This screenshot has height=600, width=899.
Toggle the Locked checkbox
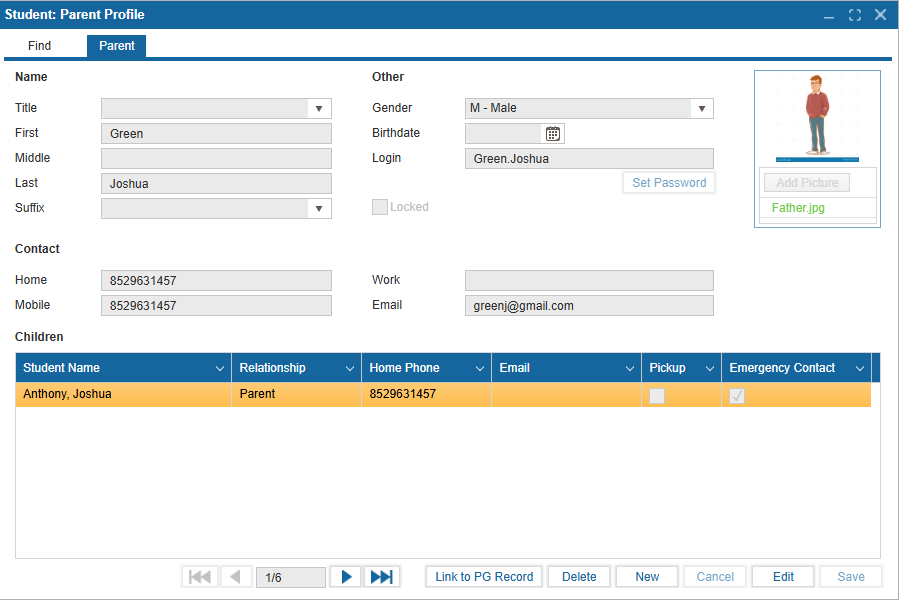[380, 207]
